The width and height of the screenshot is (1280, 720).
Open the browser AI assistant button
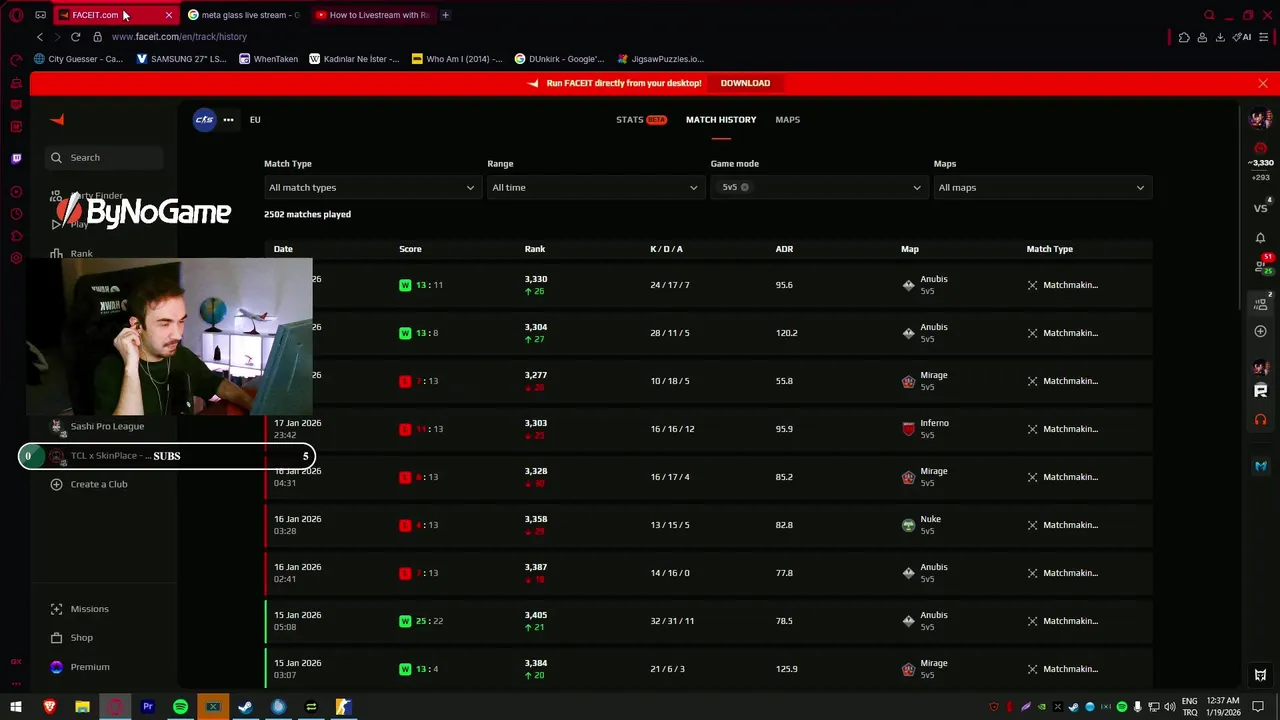coord(1242,37)
